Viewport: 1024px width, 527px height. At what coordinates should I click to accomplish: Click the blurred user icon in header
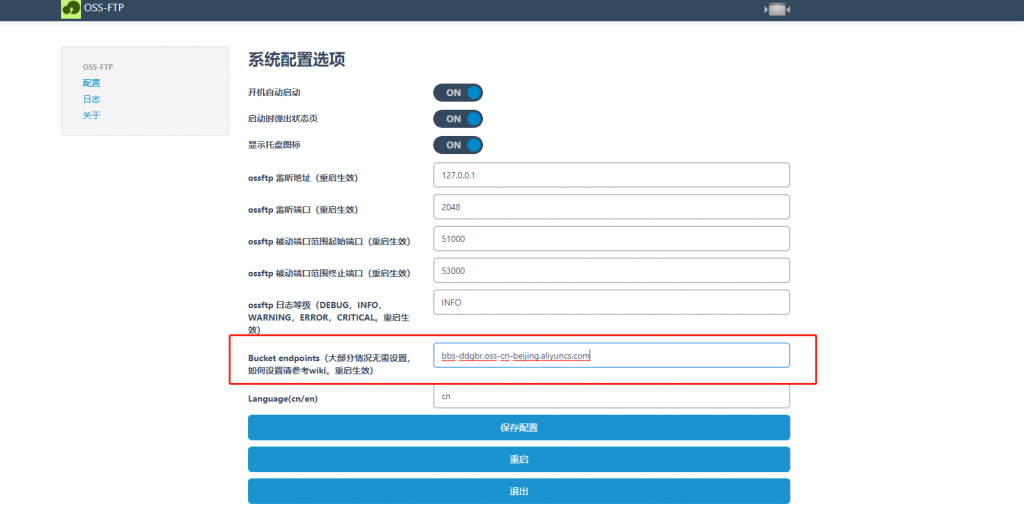[x=777, y=9]
